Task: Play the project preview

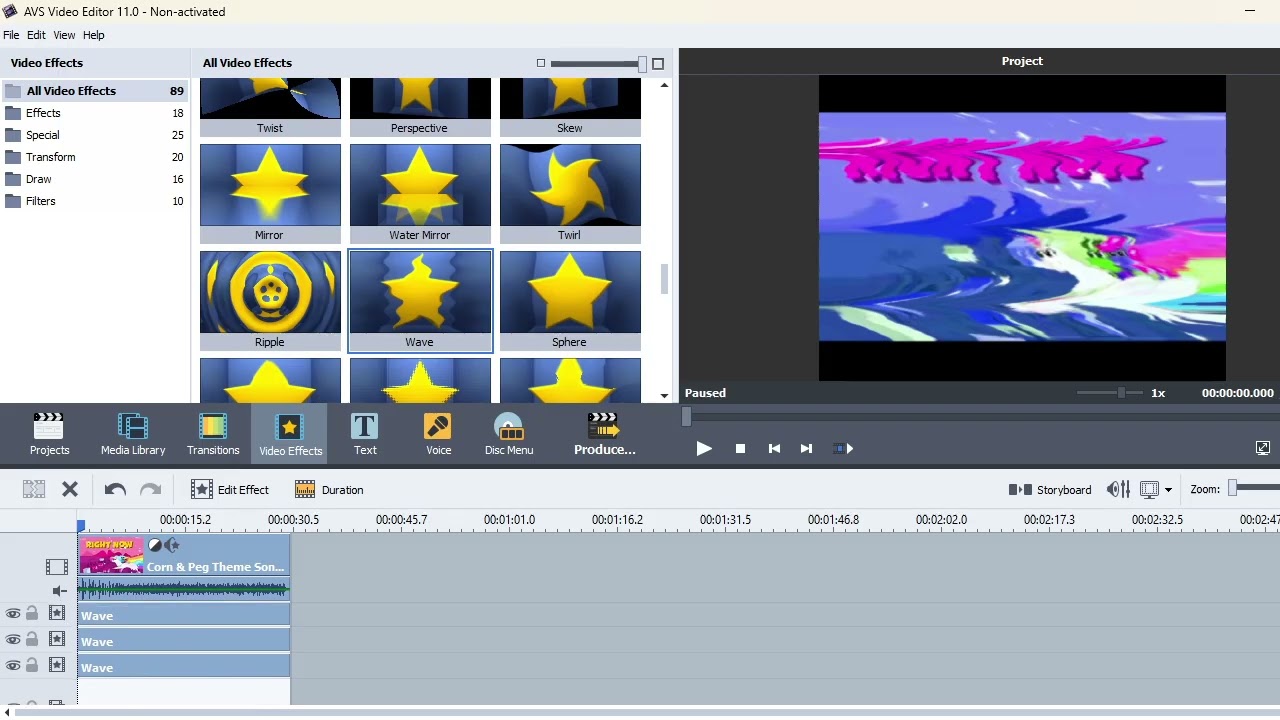Action: 704,448
